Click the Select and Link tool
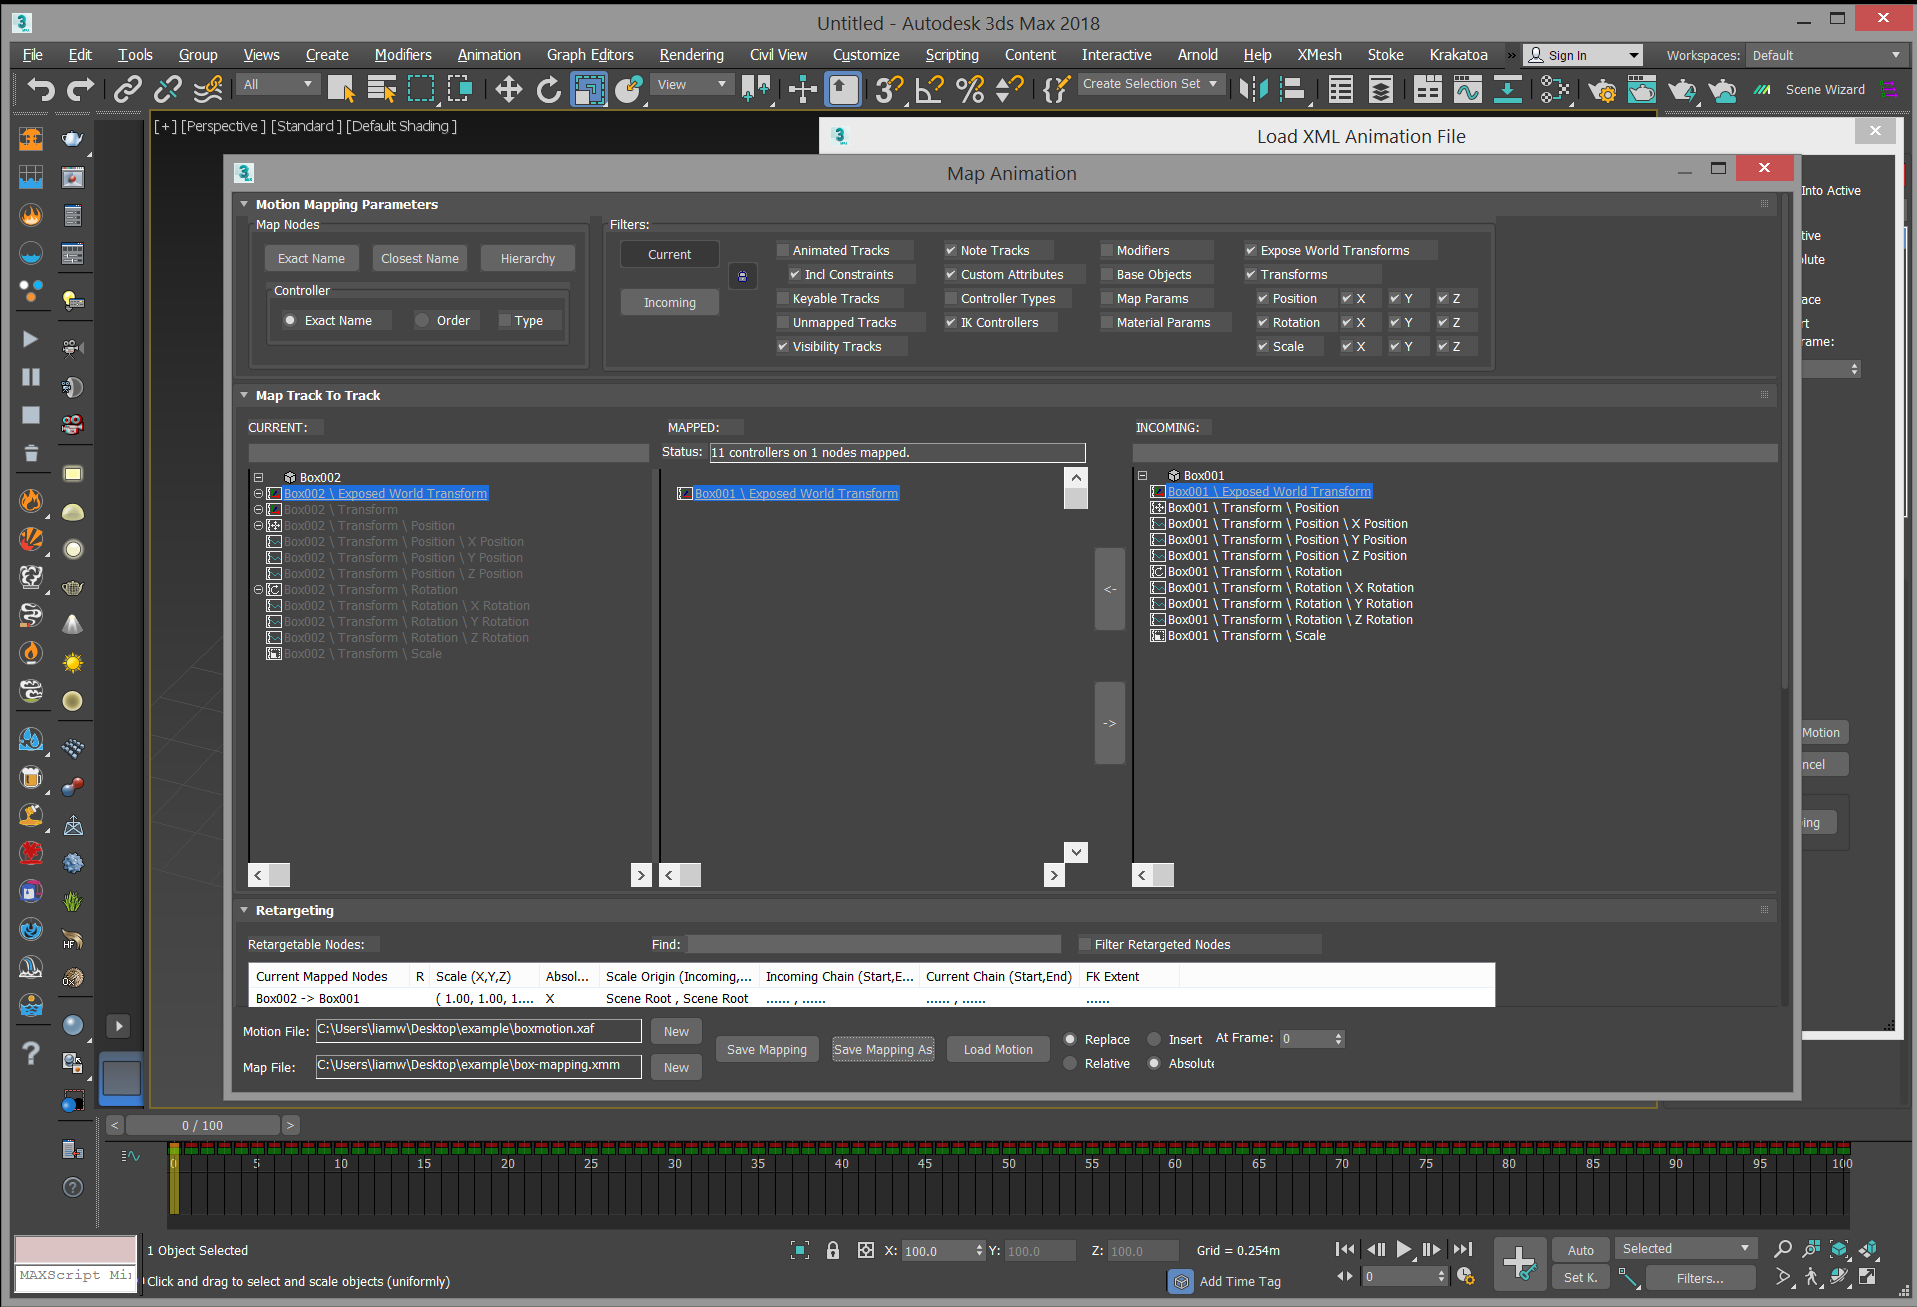The width and height of the screenshot is (1917, 1307). pyautogui.click(x=127, y=89)
